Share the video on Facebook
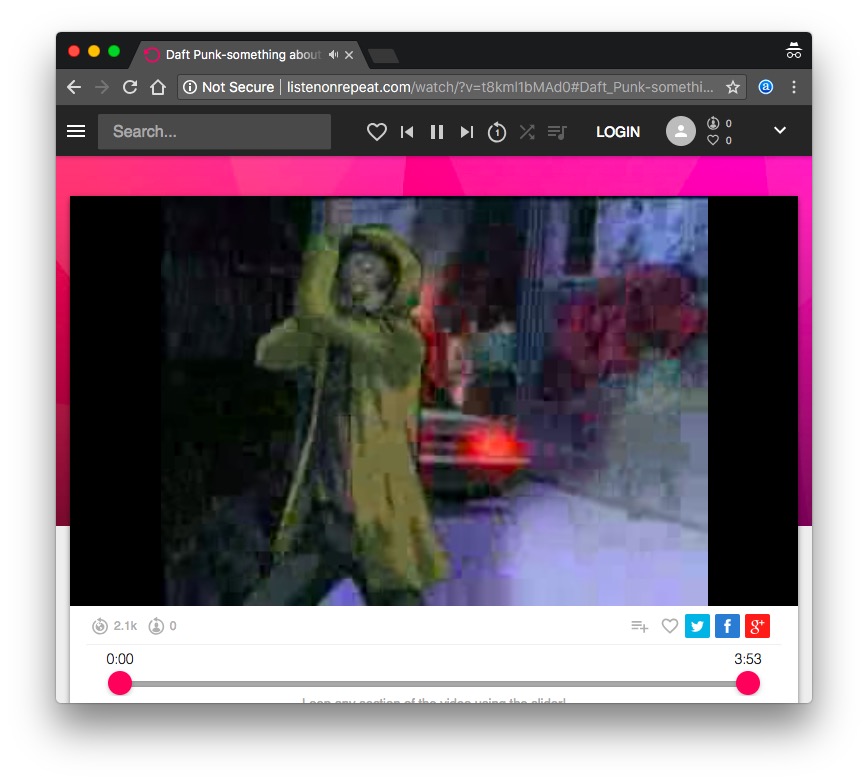This screenshot has height=783, width=868. tap(727, 626)
